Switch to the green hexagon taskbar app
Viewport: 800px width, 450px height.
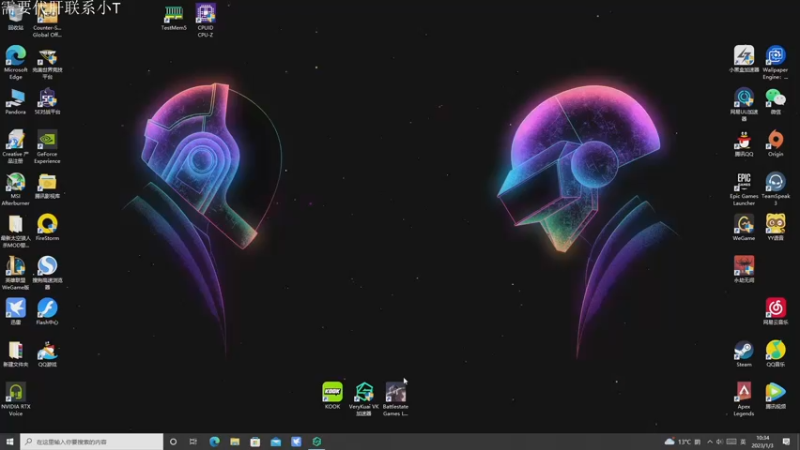click(316, 441)
